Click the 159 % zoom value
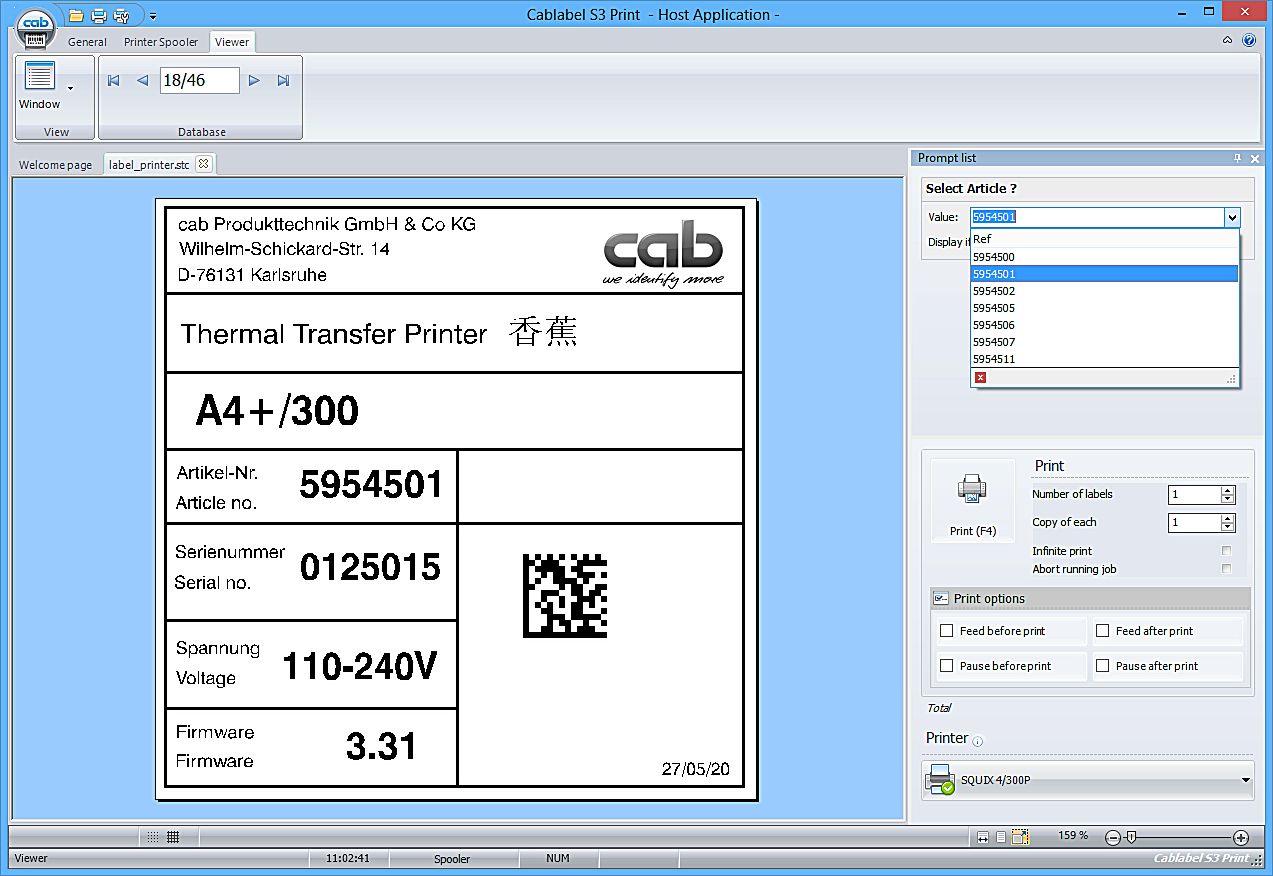 pyautogui.click(x=1073, y=835)
